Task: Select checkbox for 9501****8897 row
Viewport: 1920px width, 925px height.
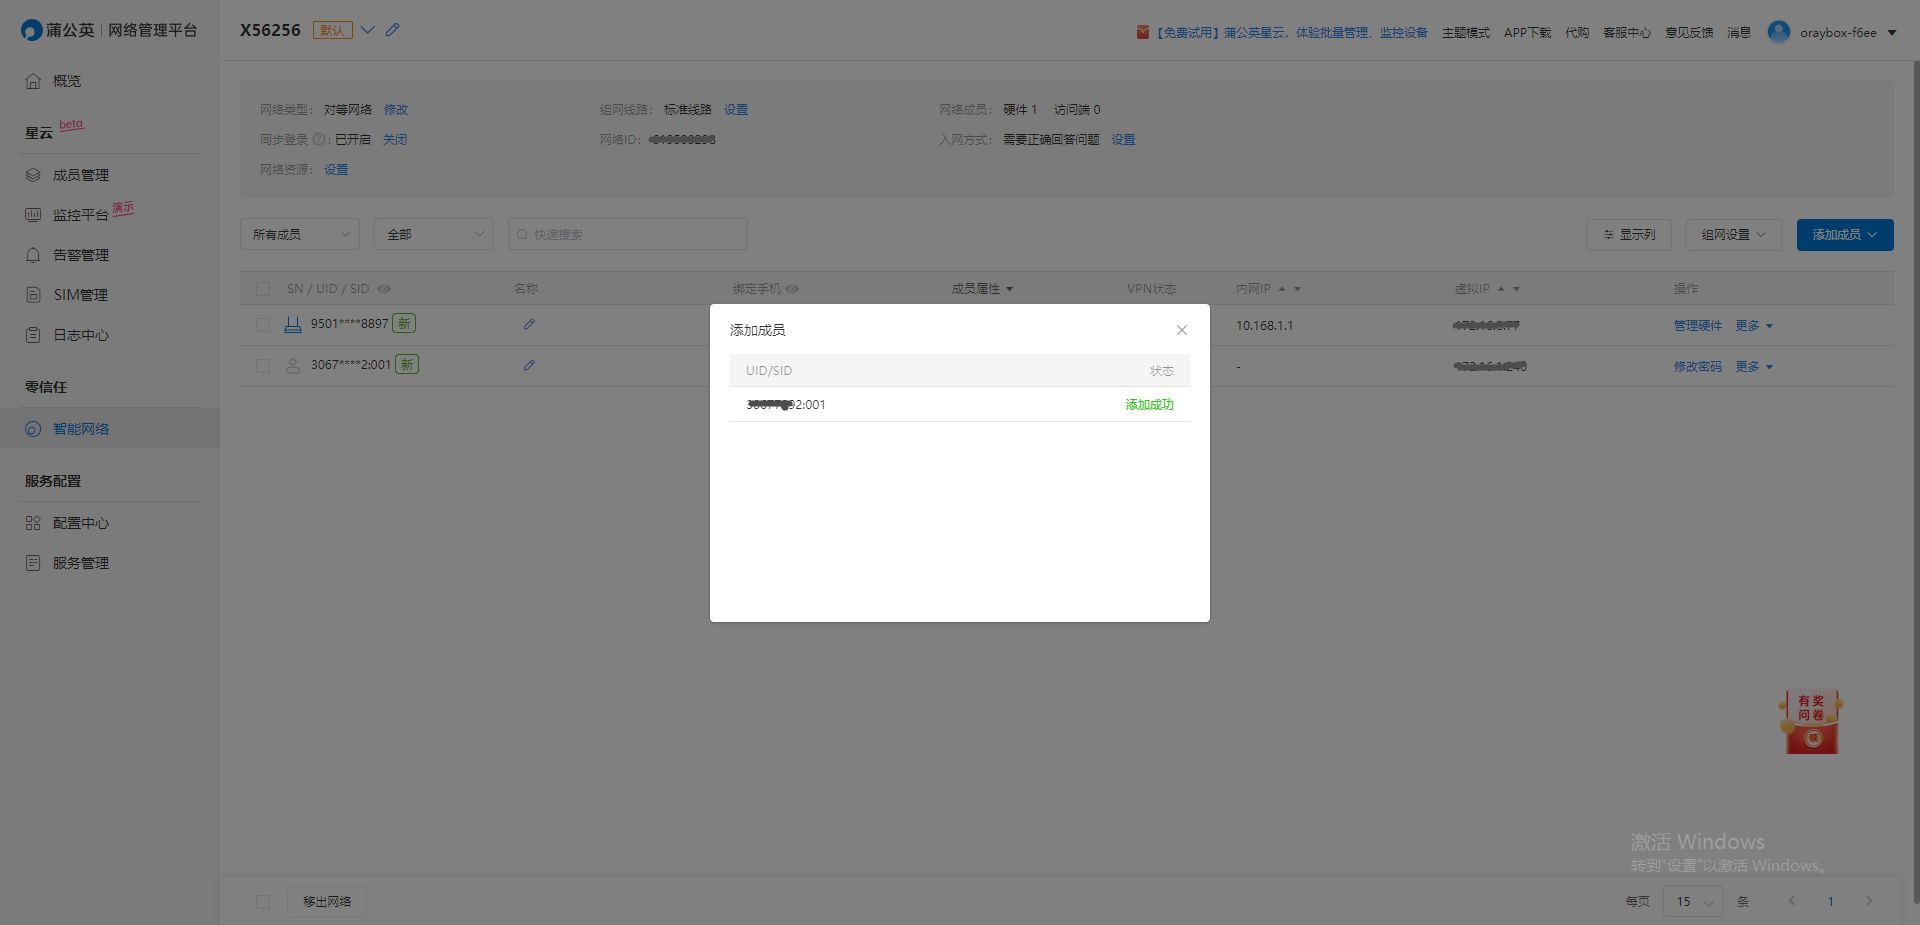Action: [263, 325]
